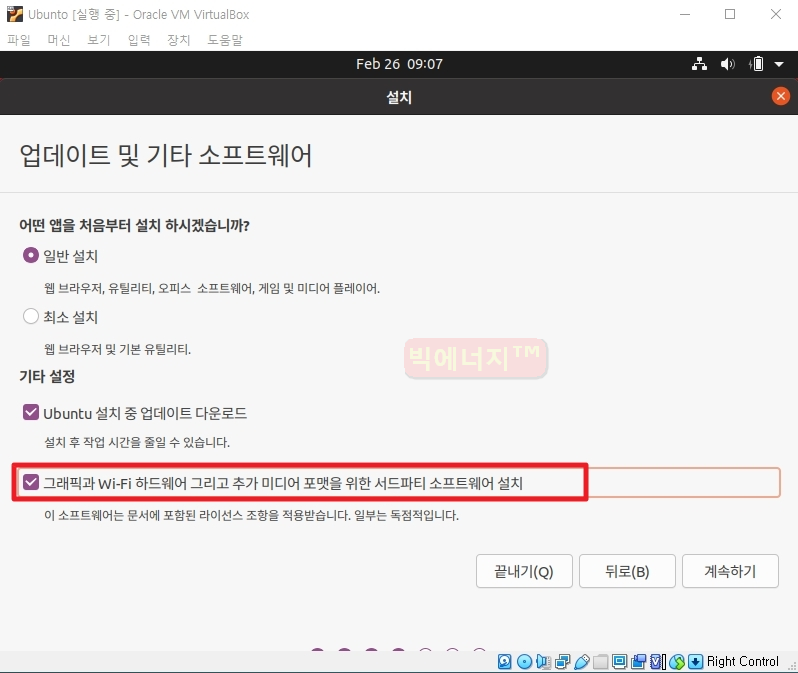Open the 보기 menu
Screen dimensions: 798x673
point(99,40)
